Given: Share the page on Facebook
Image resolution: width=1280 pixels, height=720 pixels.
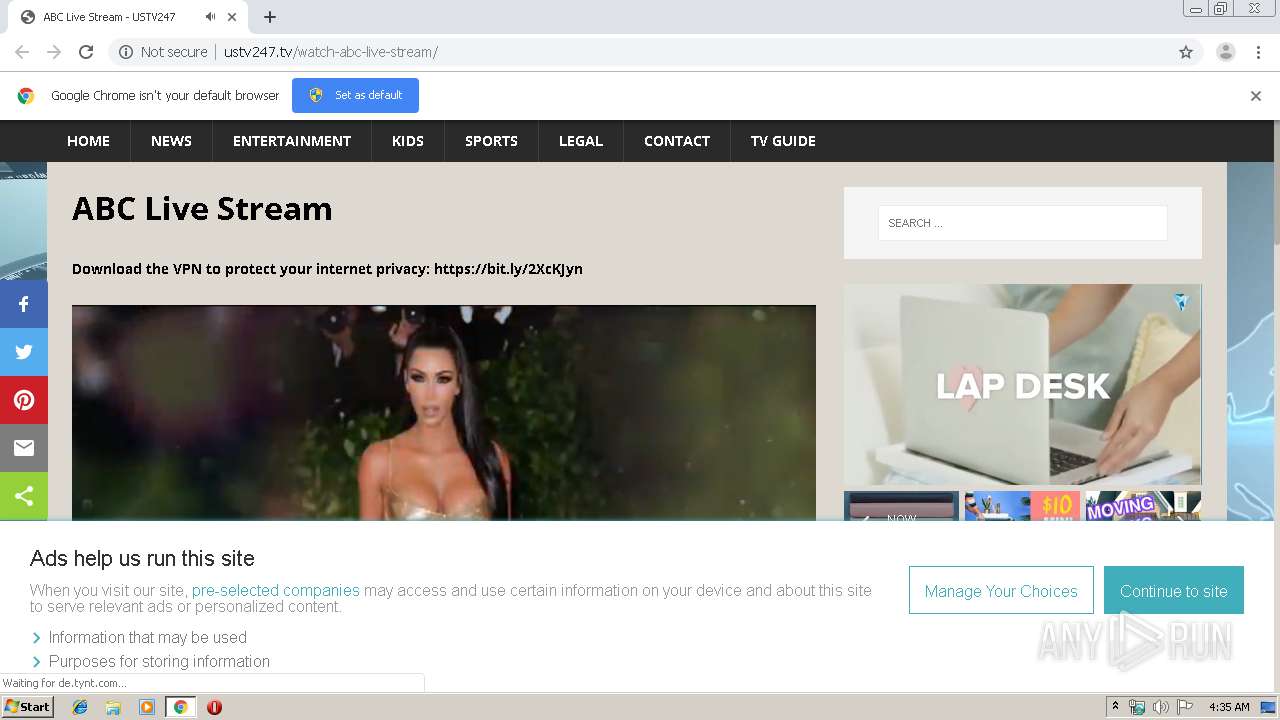Looking at the screenshot, I should click(x=24, y=304).
